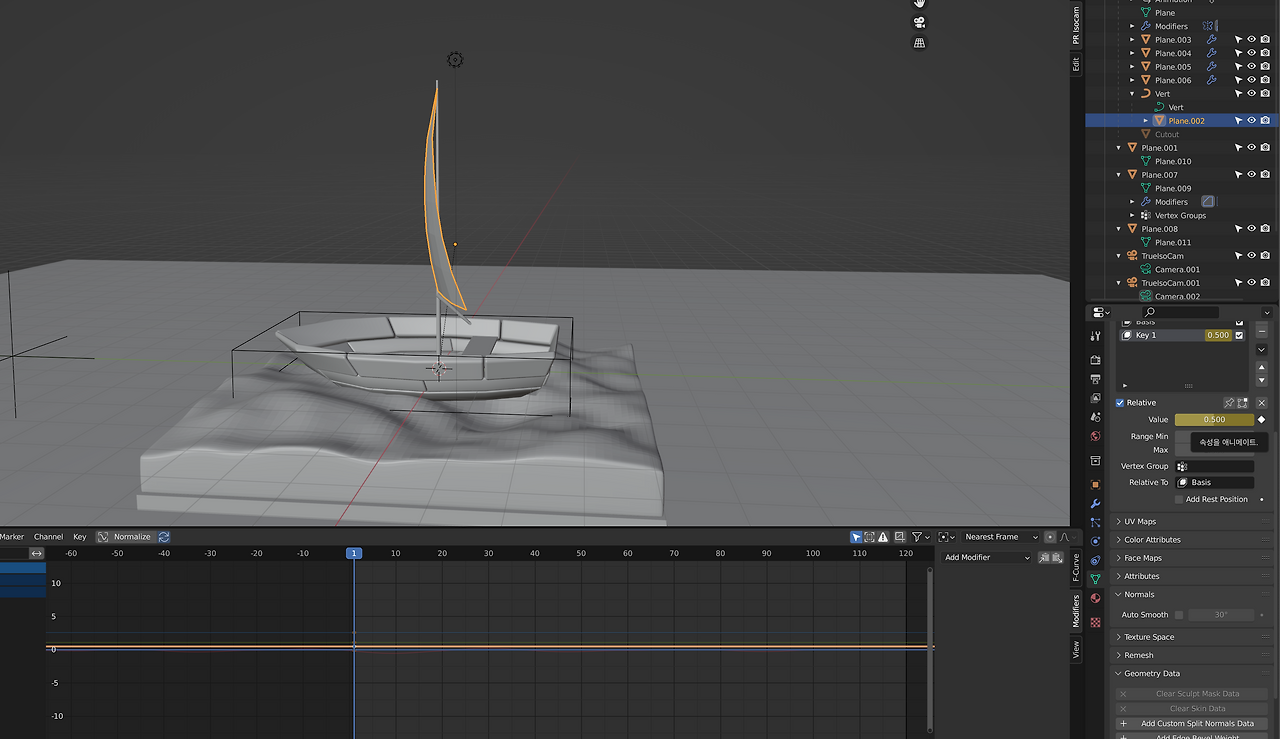Open the Channel menu in graph editor

[x=48, y=537]
